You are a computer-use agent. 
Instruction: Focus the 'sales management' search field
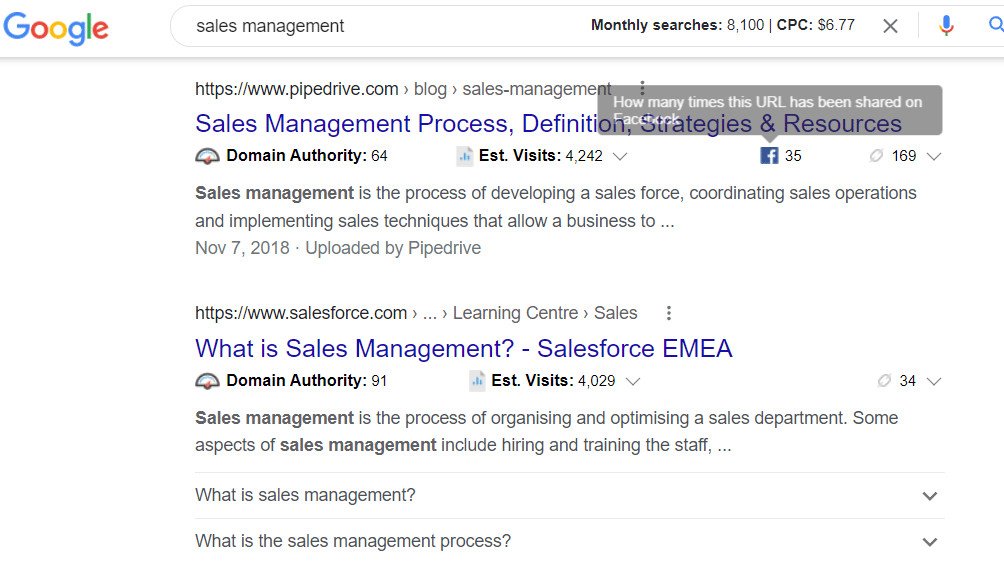pos(384,26)
